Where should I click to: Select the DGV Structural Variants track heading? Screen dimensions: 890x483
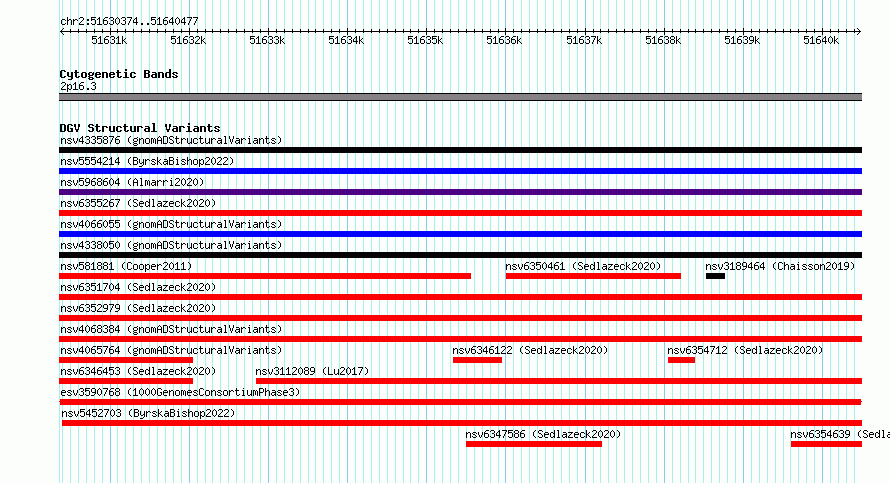[140, 128]
